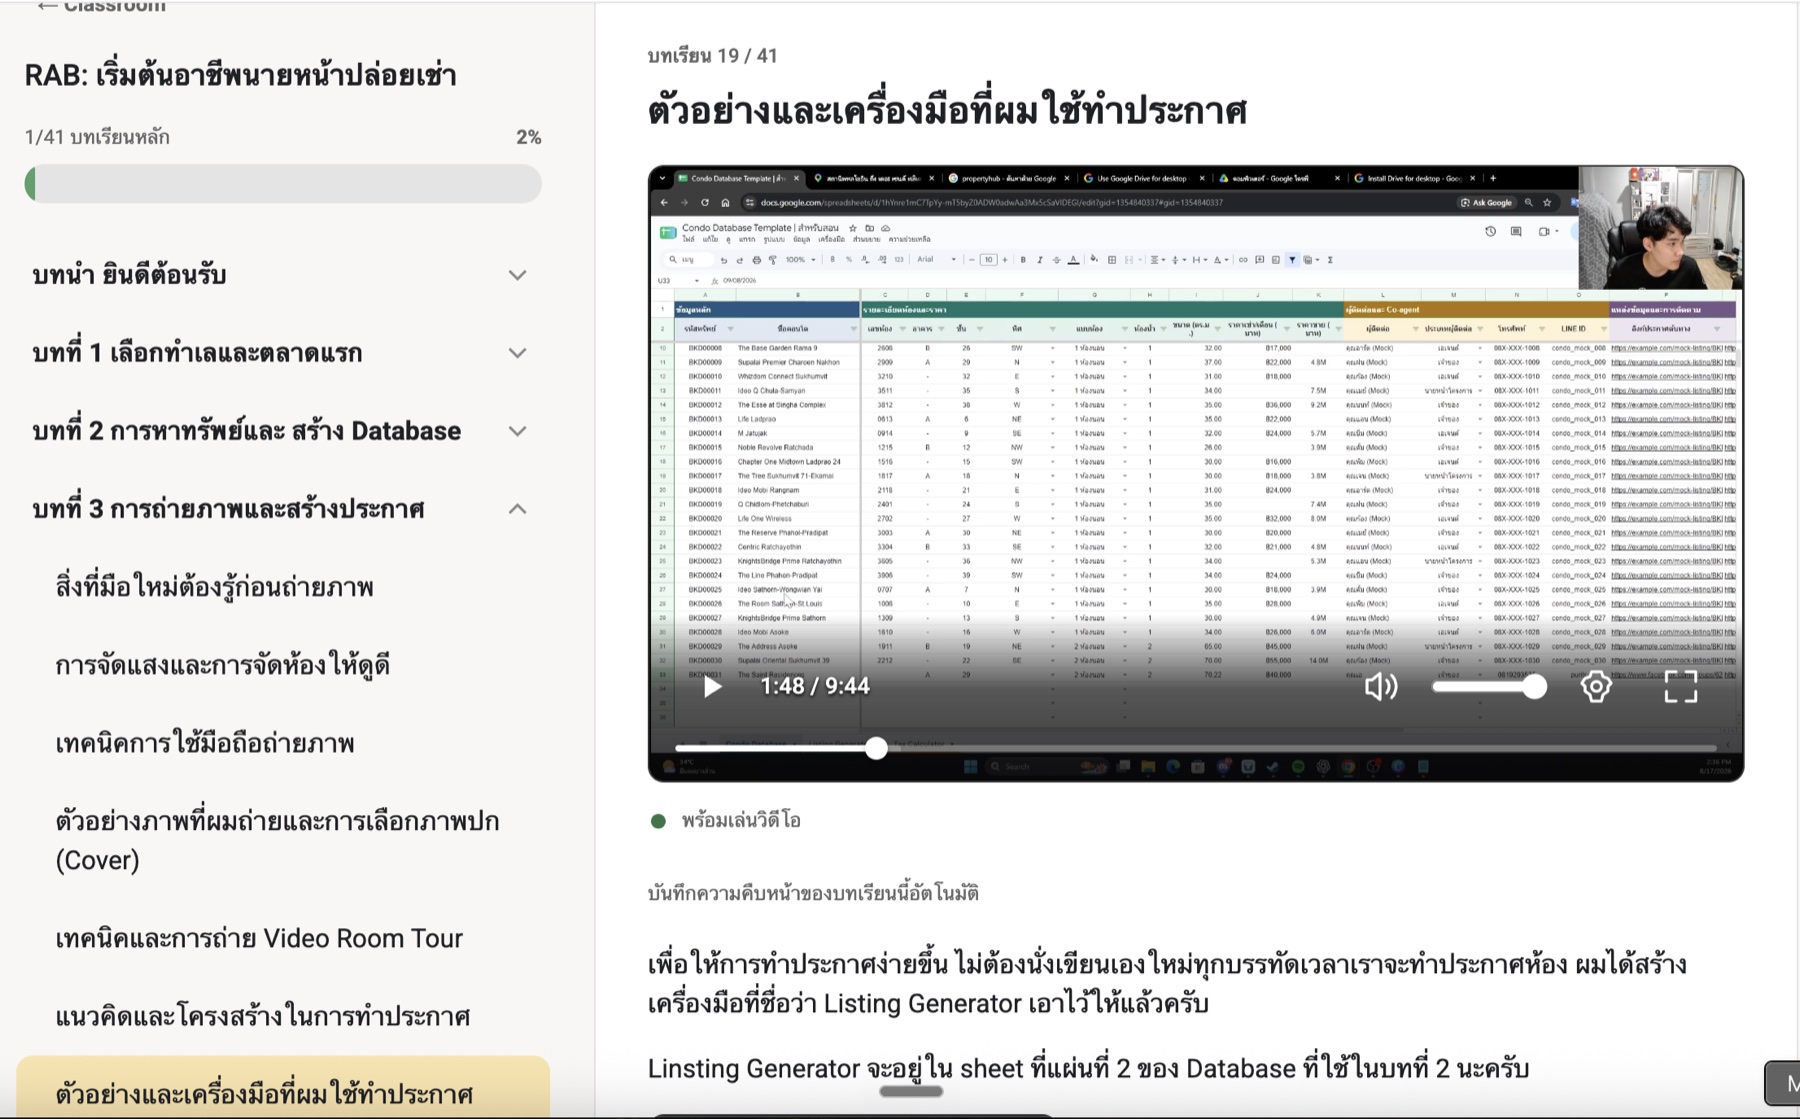Enter fullscreen mode on video
This screenshot has height=1119, width=1800.
[x=1681, y=687]
